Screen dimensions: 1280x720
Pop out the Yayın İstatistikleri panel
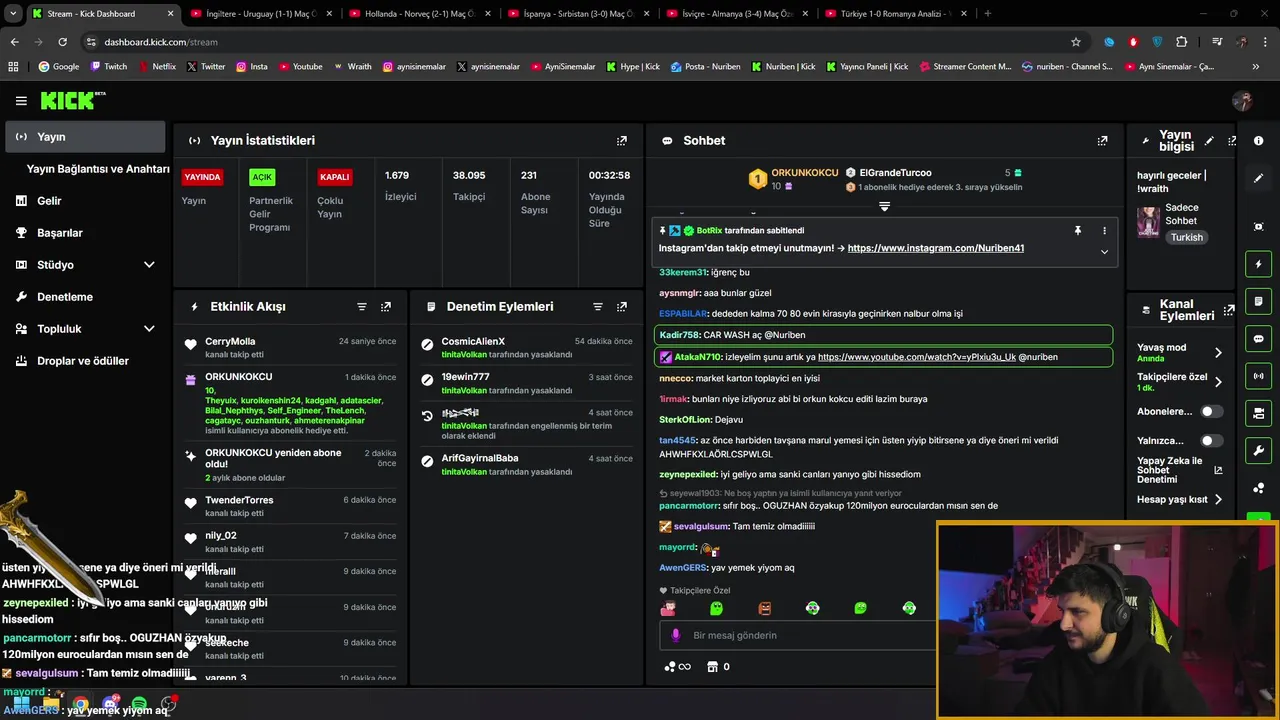[622, 141]
